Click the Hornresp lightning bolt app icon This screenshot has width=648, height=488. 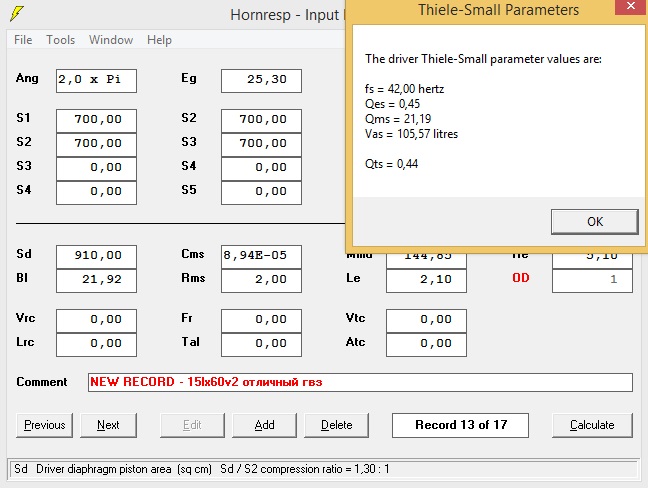17,13
